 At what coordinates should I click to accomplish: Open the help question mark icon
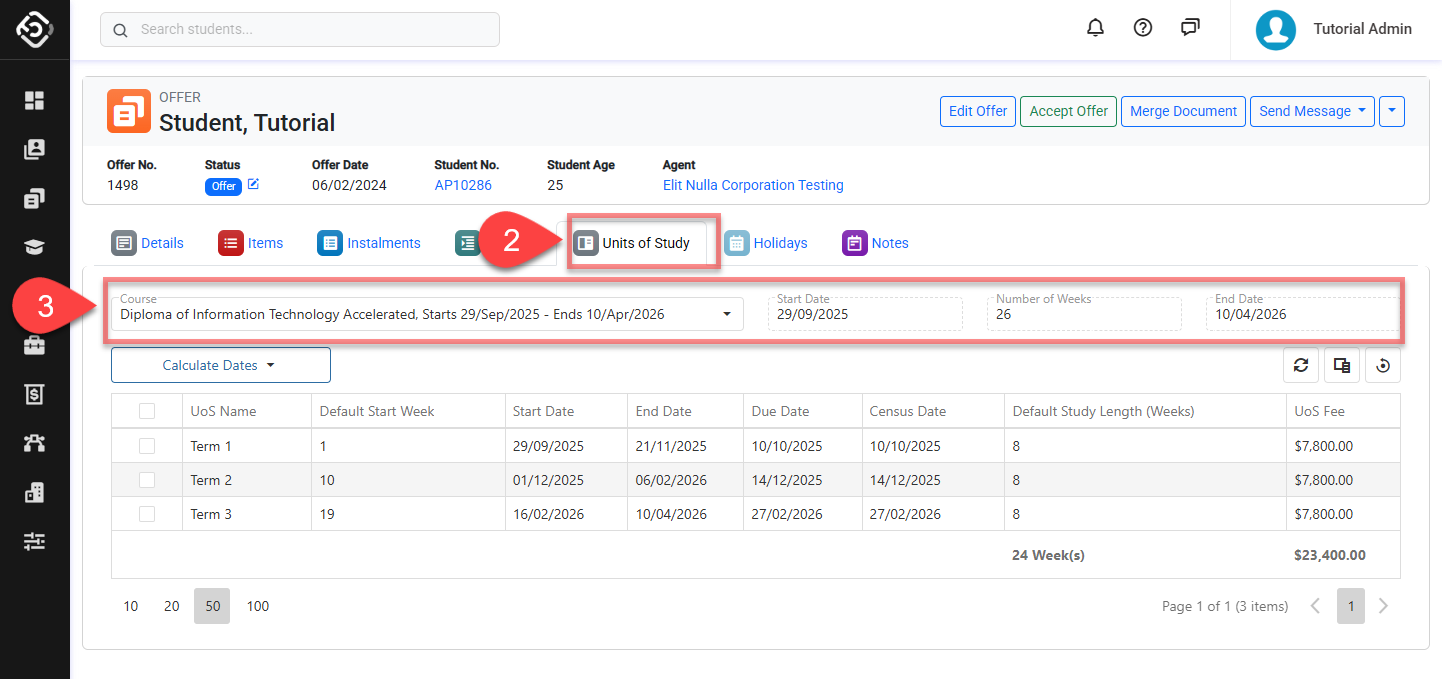(x=1143, y=28)
